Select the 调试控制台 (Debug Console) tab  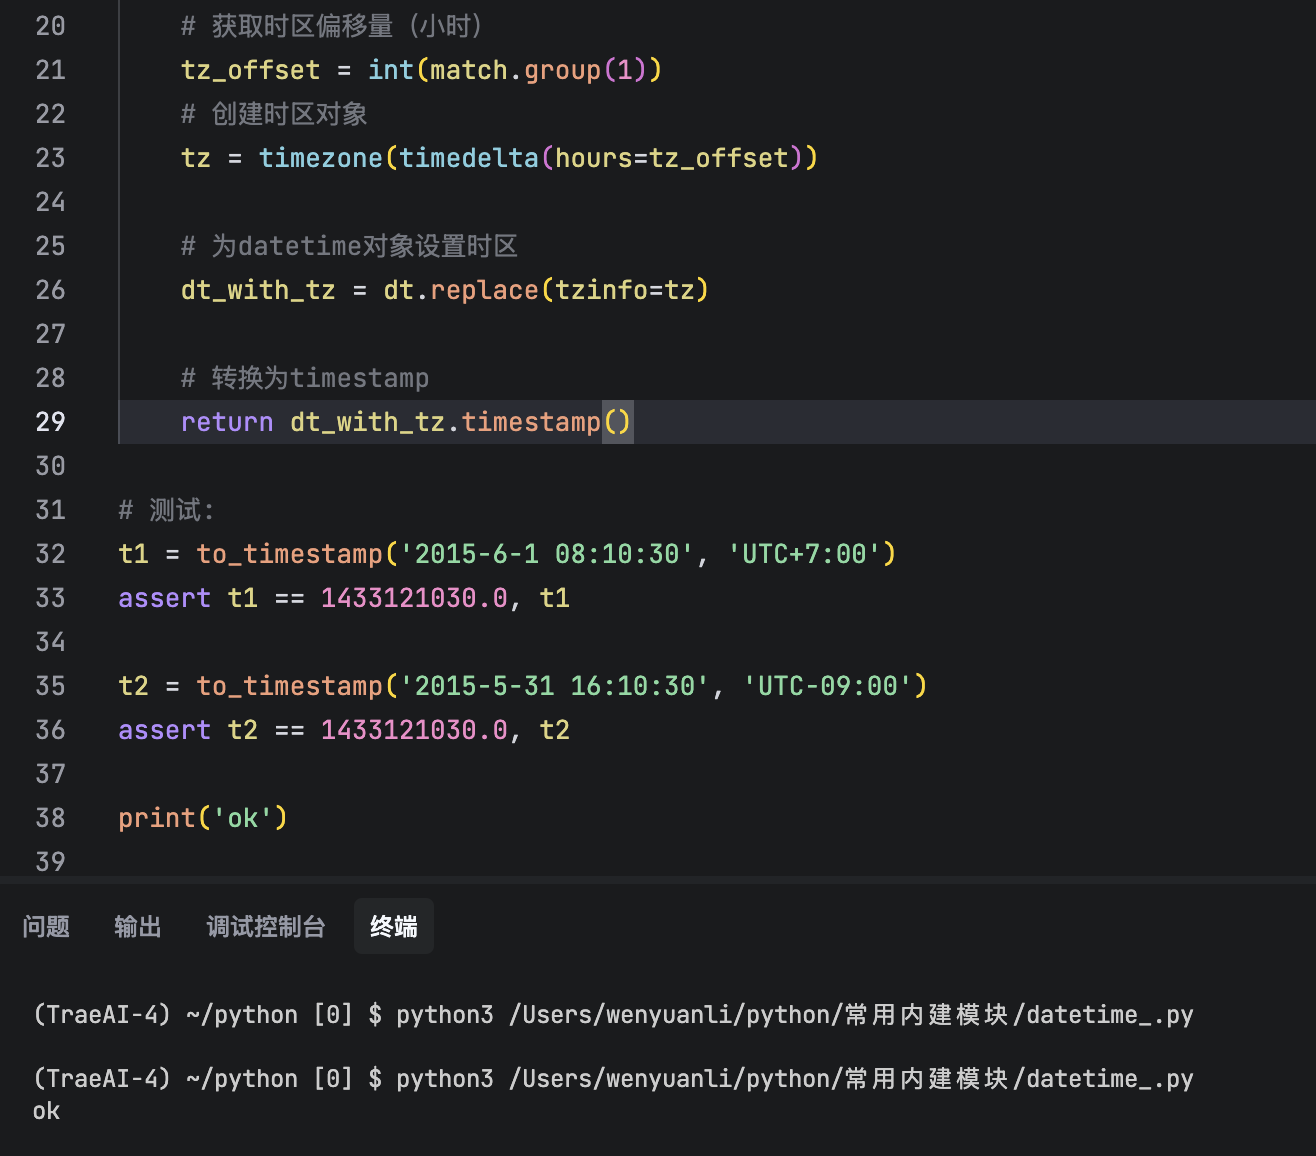point(264,926)
